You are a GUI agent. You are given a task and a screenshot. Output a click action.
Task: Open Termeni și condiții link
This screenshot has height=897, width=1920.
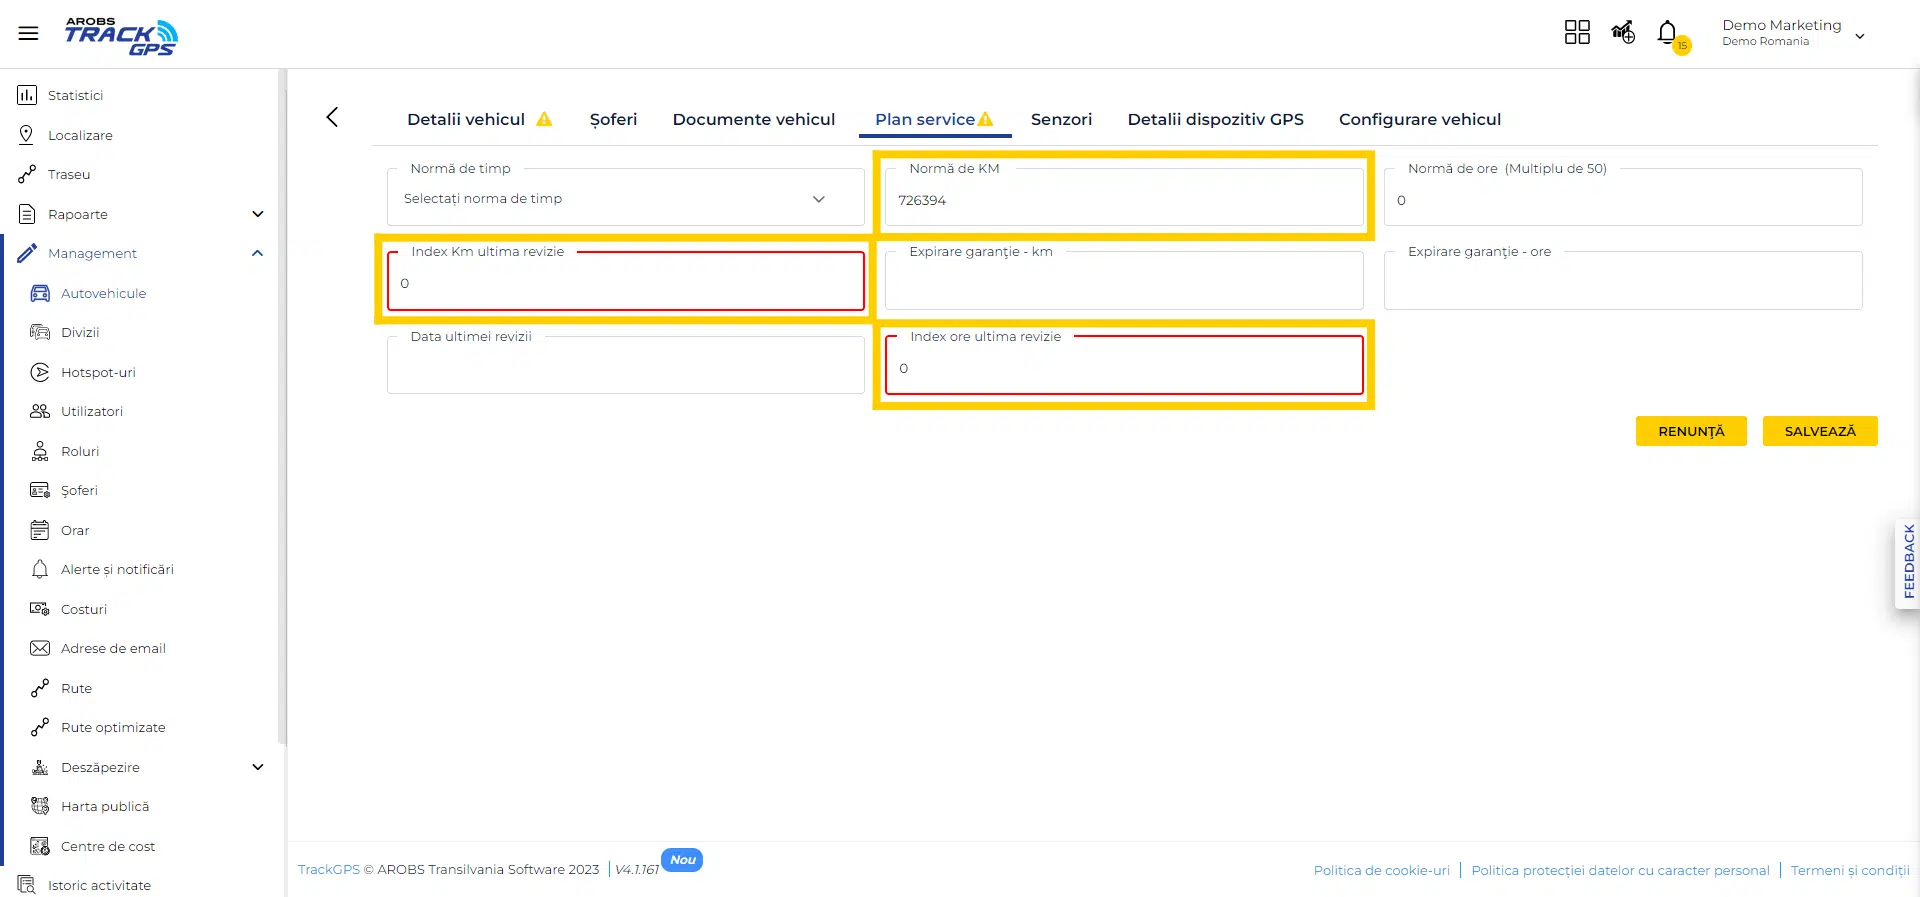click(1849, 870)
